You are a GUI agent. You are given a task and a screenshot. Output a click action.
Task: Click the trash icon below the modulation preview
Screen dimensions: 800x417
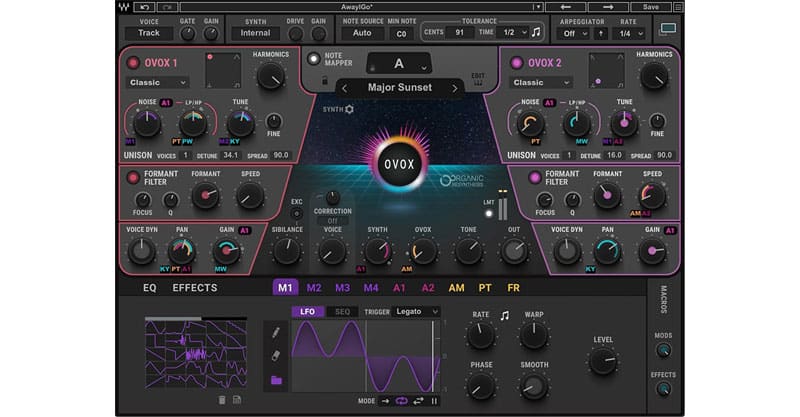point(222,400)
